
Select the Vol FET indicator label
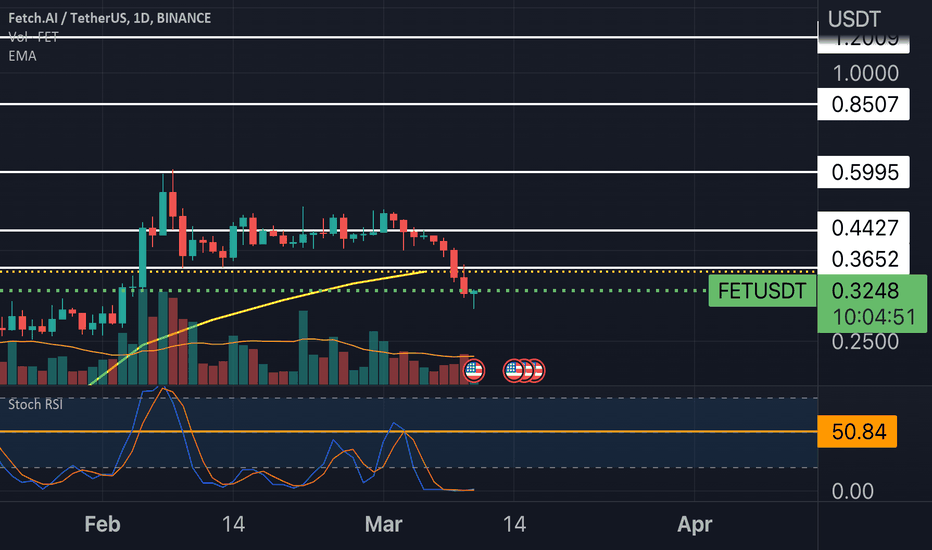(x=33, y=37)
